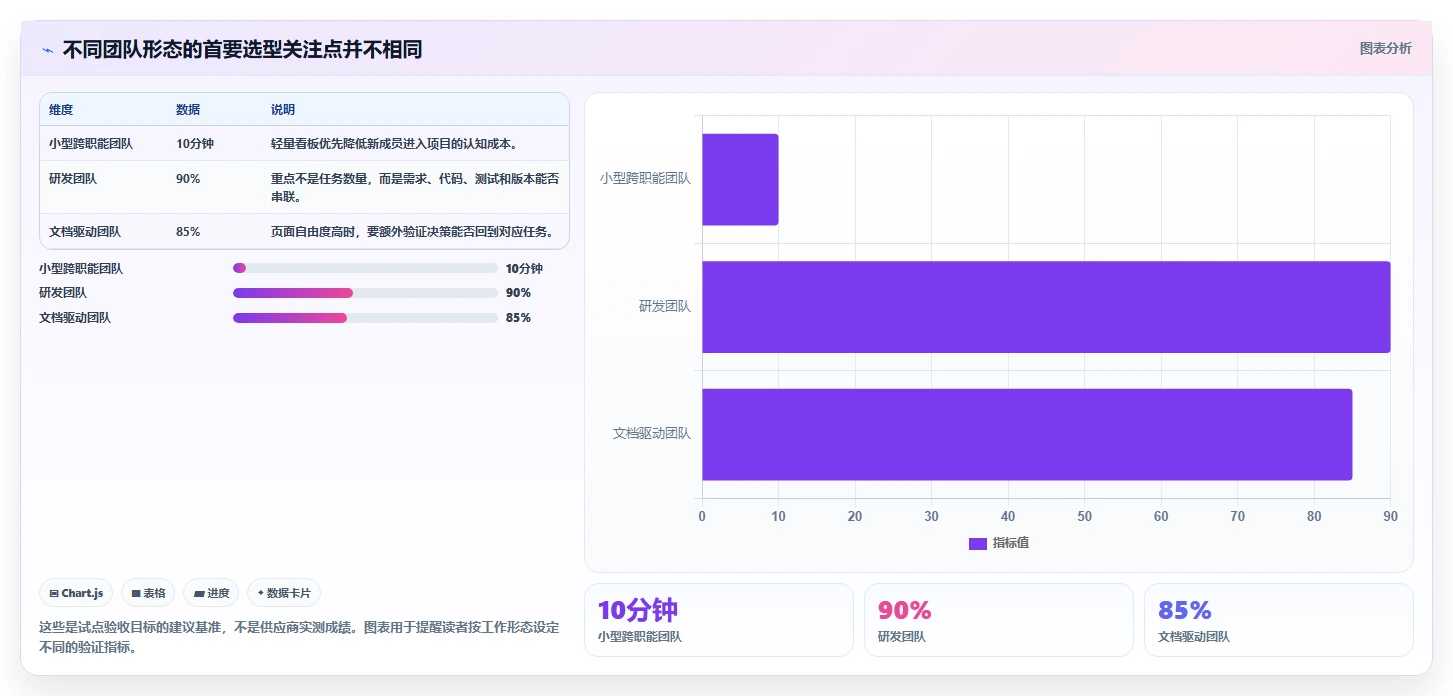The image size is (1453, 696).
Task: Click the 指标值 legend text
Action: click(x=1011, y=543)
